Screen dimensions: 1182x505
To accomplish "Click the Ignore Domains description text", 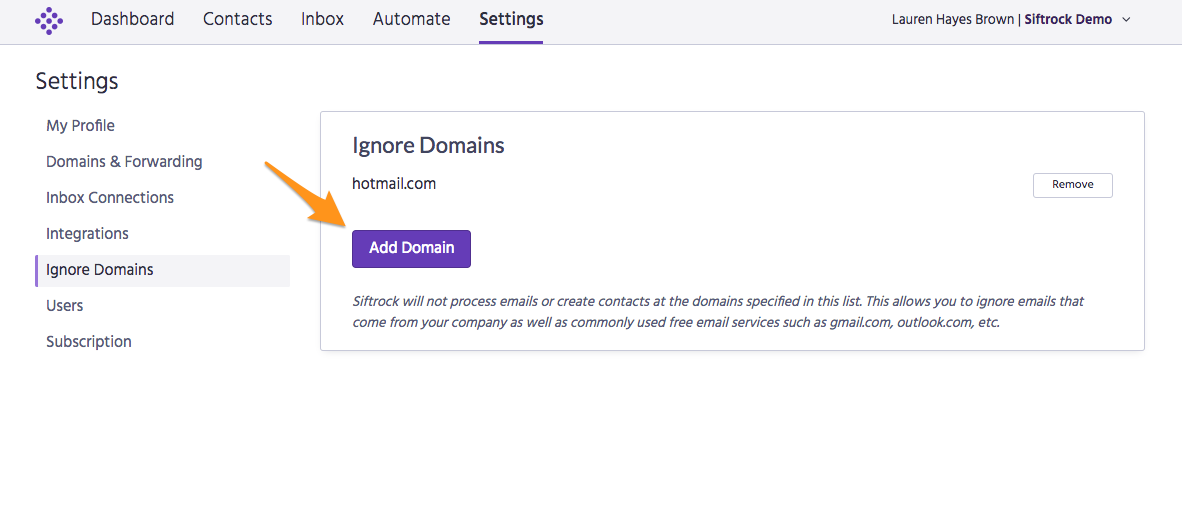I will [718, 312].
